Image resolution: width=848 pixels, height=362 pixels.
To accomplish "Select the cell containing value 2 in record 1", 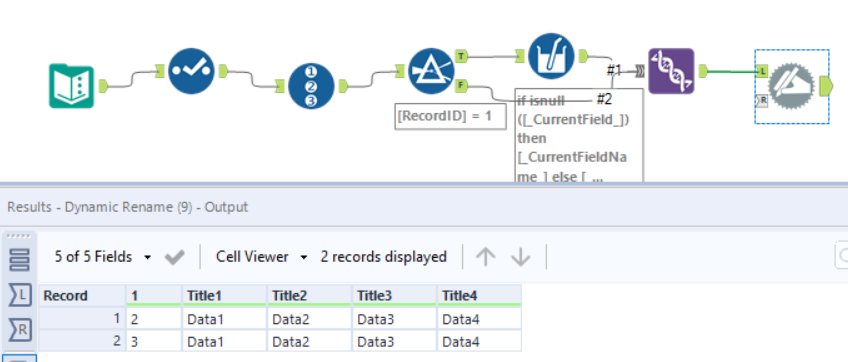I will click(x=154, y=319).
